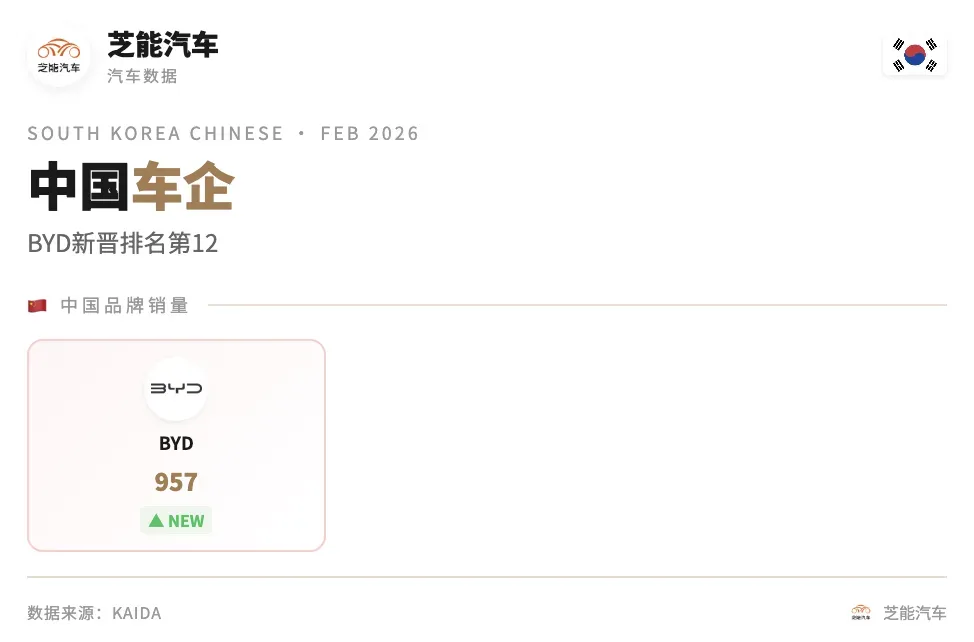Image resolution: width=974 pixels, height=642 pixels.
Task: Click the BYD brand name under the logo
Action: point(176,443)
